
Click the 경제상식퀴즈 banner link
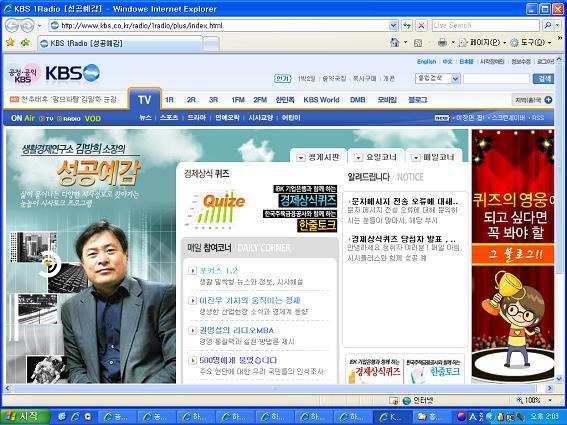(x=307, y=200)
